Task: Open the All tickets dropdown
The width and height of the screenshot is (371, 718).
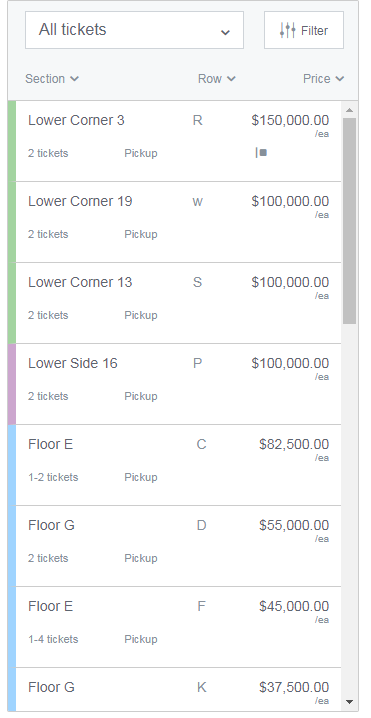Action: coord(134,30)
